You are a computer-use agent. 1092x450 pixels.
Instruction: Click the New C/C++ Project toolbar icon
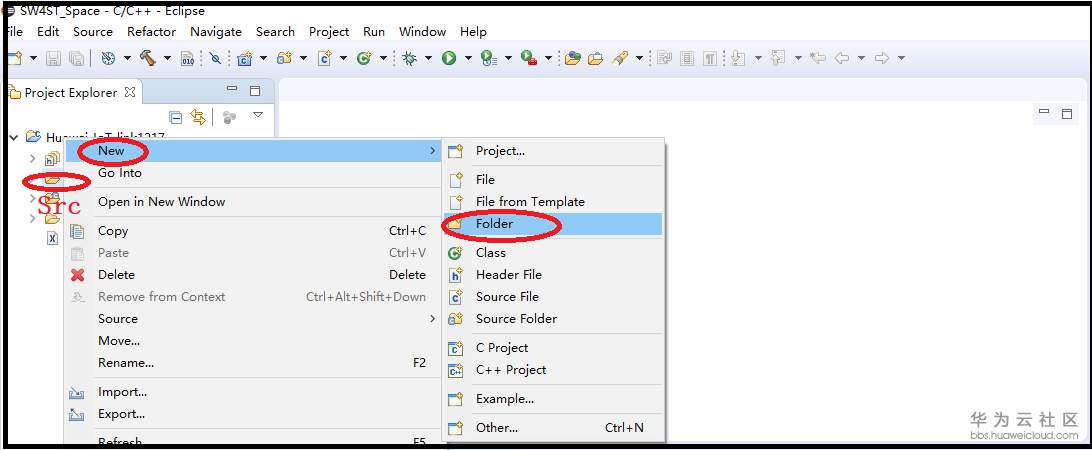pos(244,59)
